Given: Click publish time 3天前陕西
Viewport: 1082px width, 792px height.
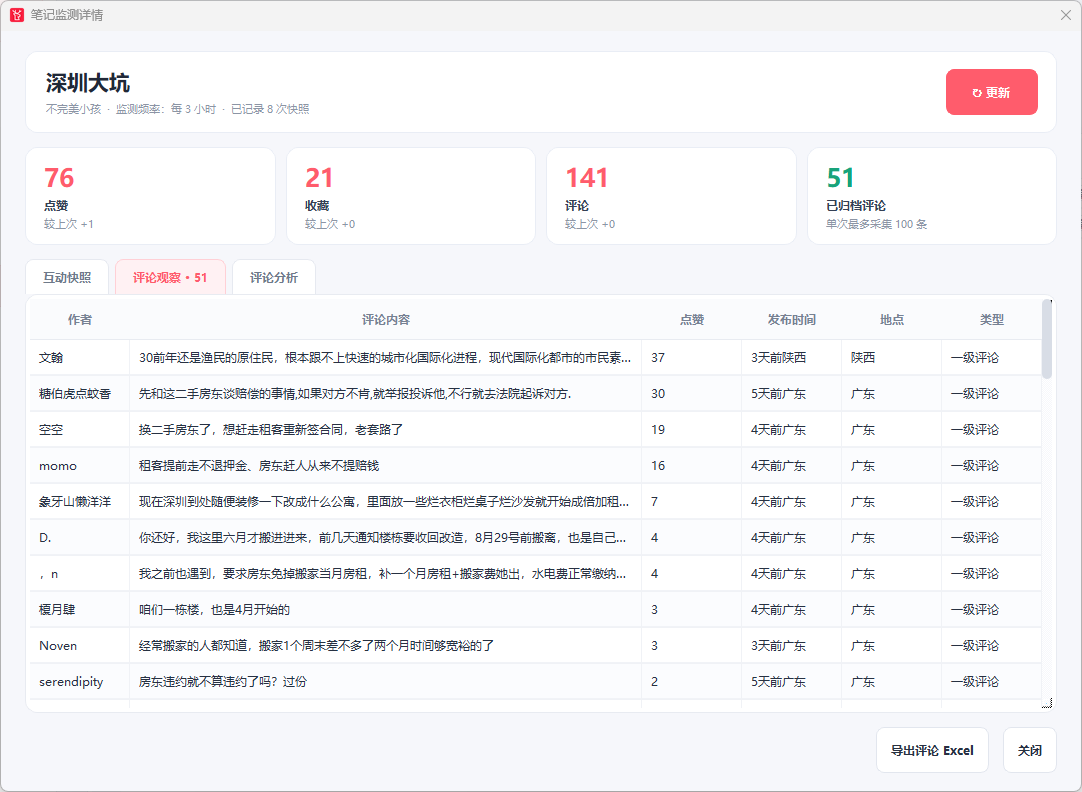Looking at the screenshot, I should (x=778, y=357).
